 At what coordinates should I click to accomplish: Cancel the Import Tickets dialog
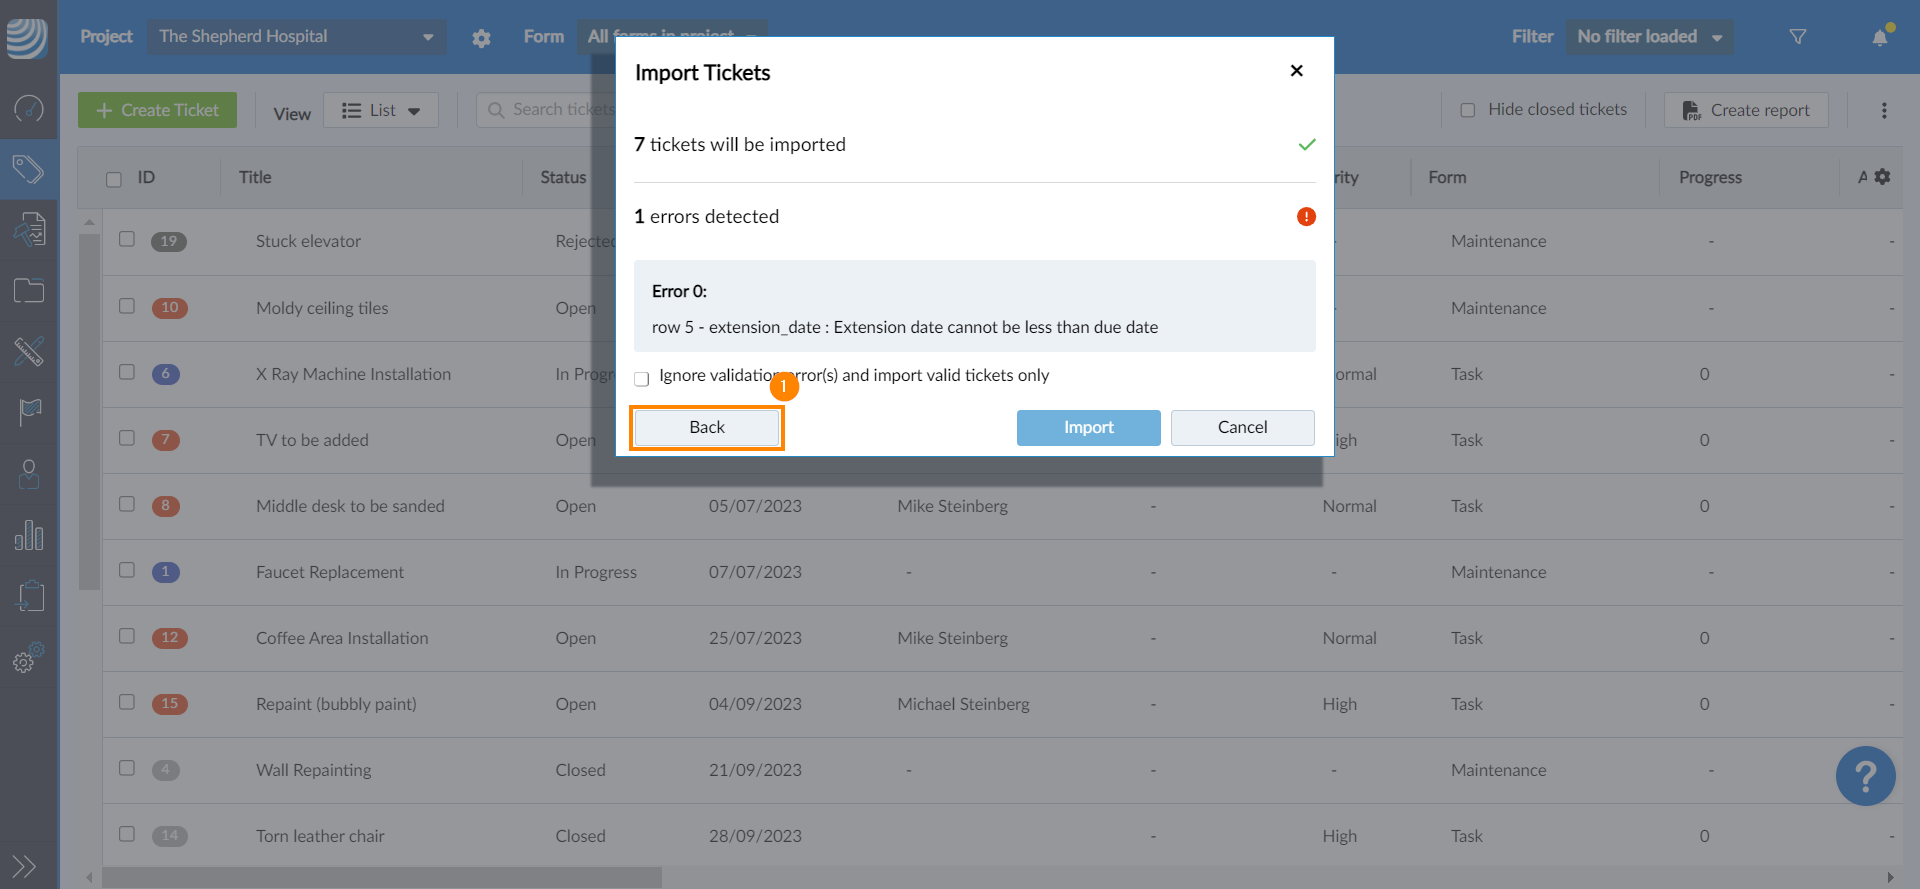click(x=1243, y=427)
